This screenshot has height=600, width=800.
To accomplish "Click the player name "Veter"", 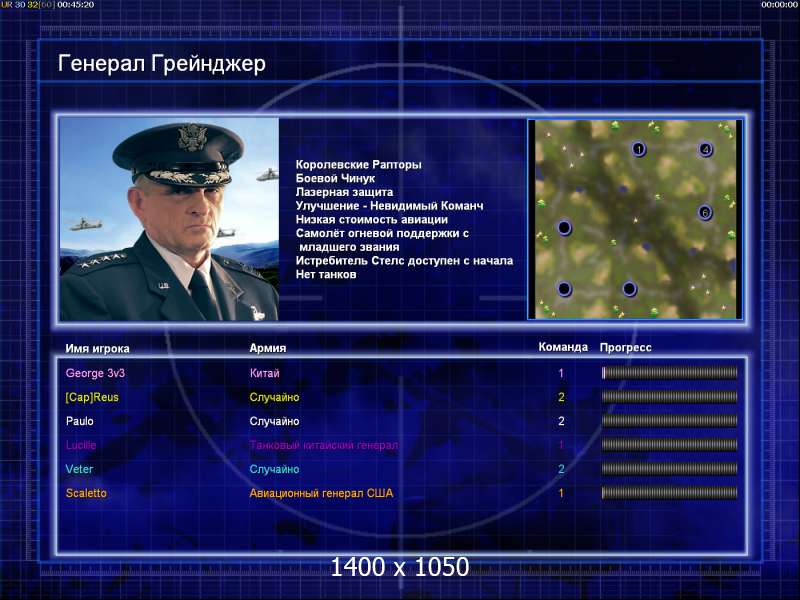I will (79, 469).
